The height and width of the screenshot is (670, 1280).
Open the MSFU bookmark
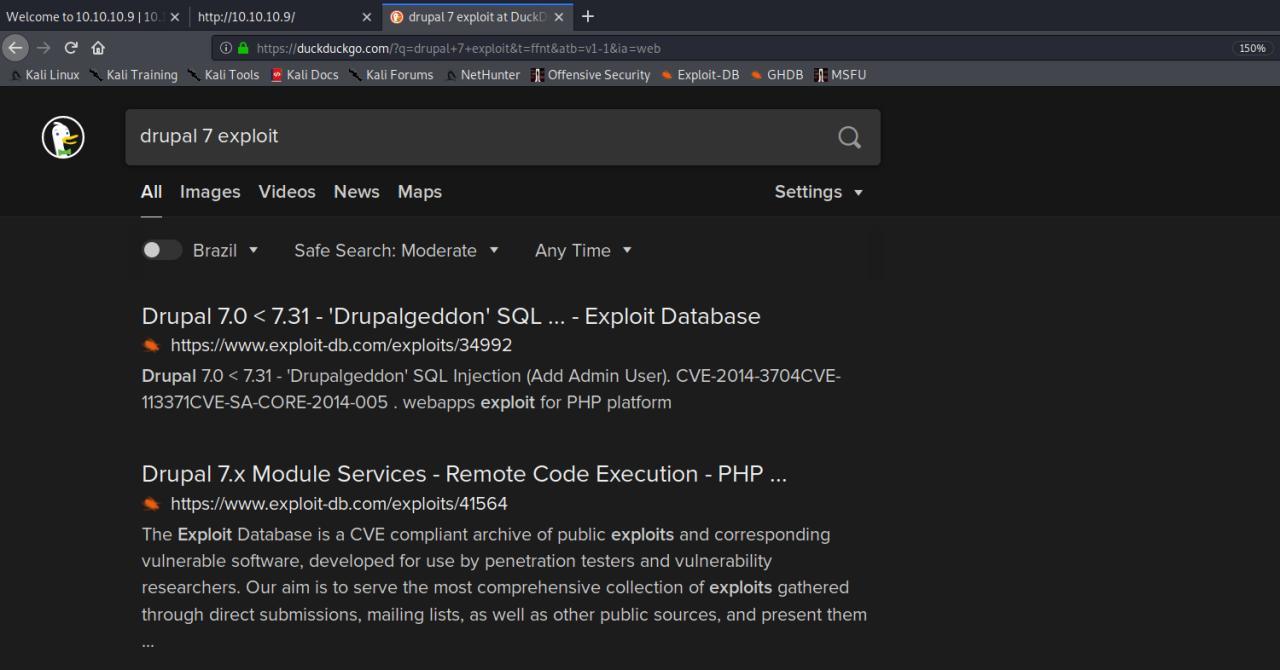(x=840, y=75)
